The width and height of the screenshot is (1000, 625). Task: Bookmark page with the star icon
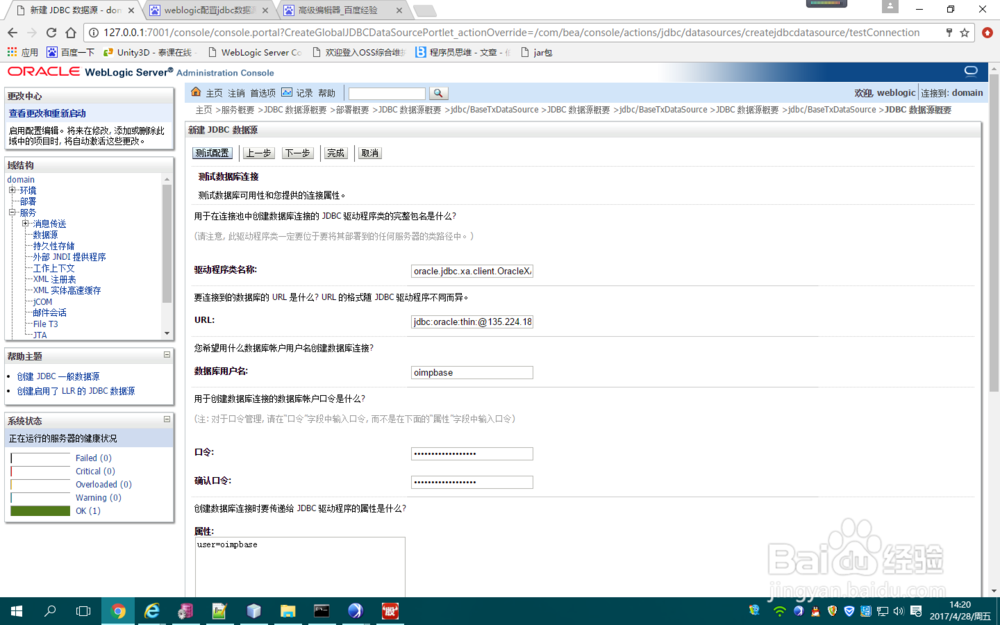[x=964, y=33]
